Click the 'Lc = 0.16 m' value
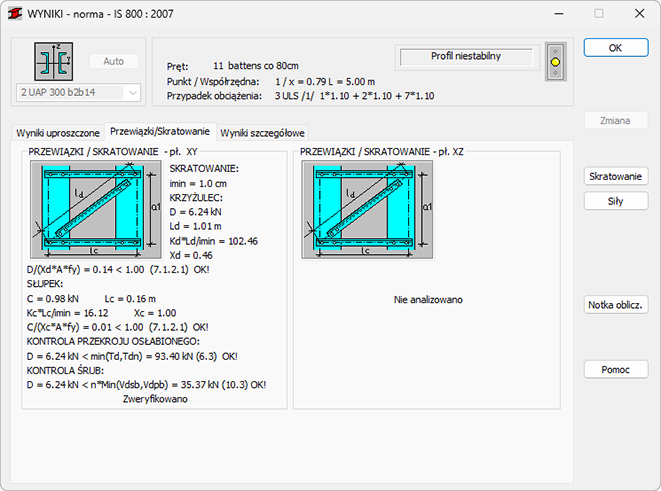 130,299
